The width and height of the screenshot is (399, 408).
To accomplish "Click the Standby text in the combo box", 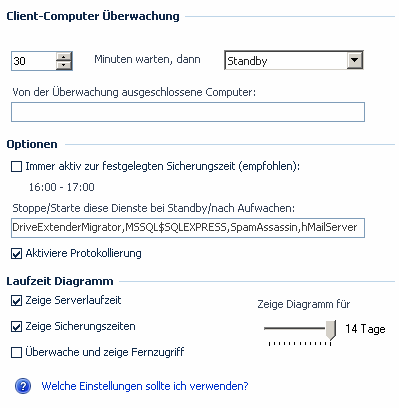I will (x=247, y=61).
